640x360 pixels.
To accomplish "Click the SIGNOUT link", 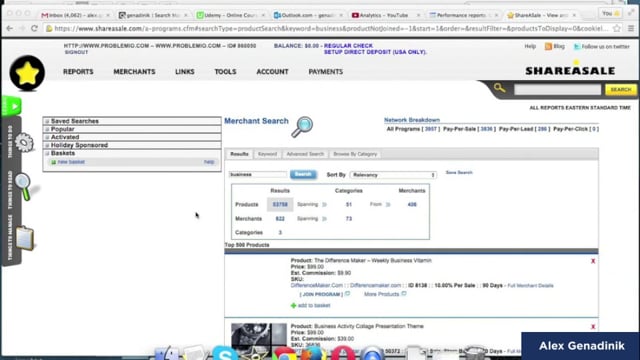I will [76, 52].
